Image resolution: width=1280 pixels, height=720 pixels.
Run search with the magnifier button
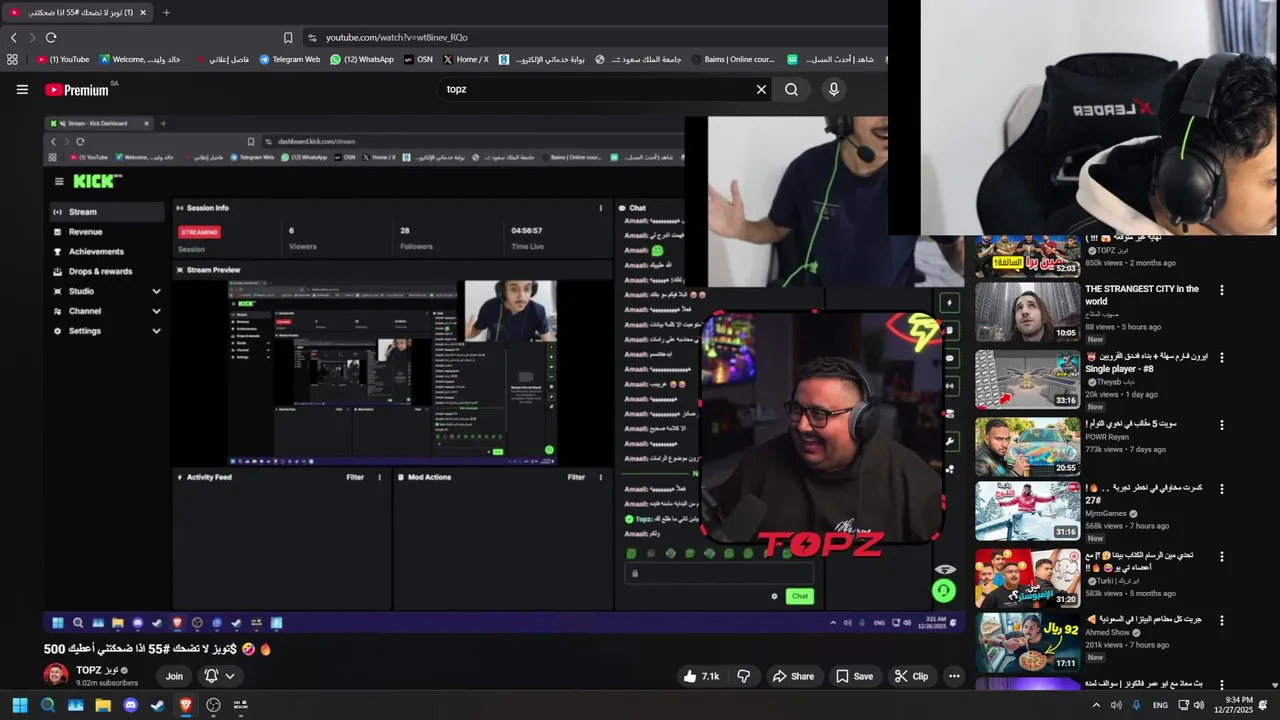point(791,89)
